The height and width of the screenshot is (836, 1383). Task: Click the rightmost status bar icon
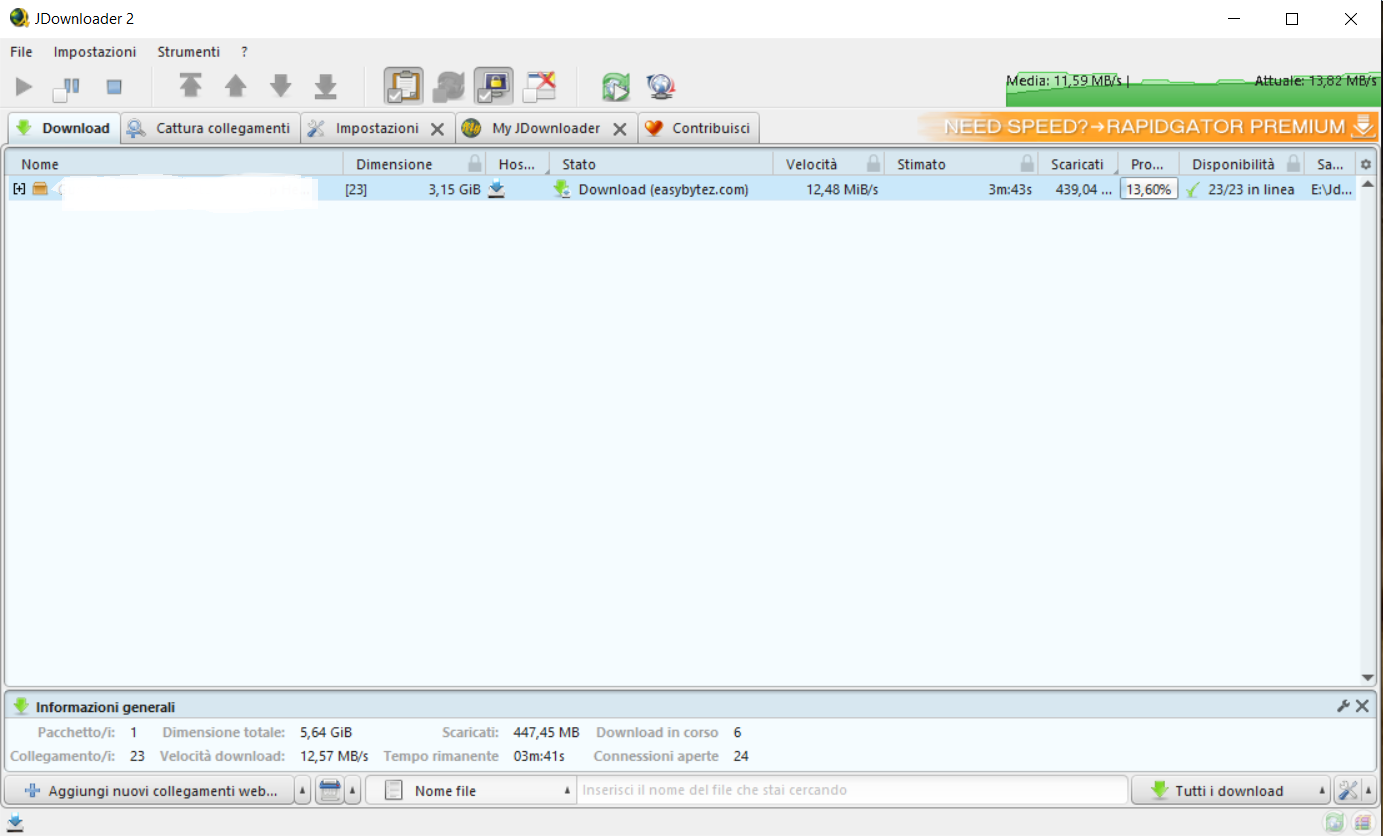tap(1362, 823)
